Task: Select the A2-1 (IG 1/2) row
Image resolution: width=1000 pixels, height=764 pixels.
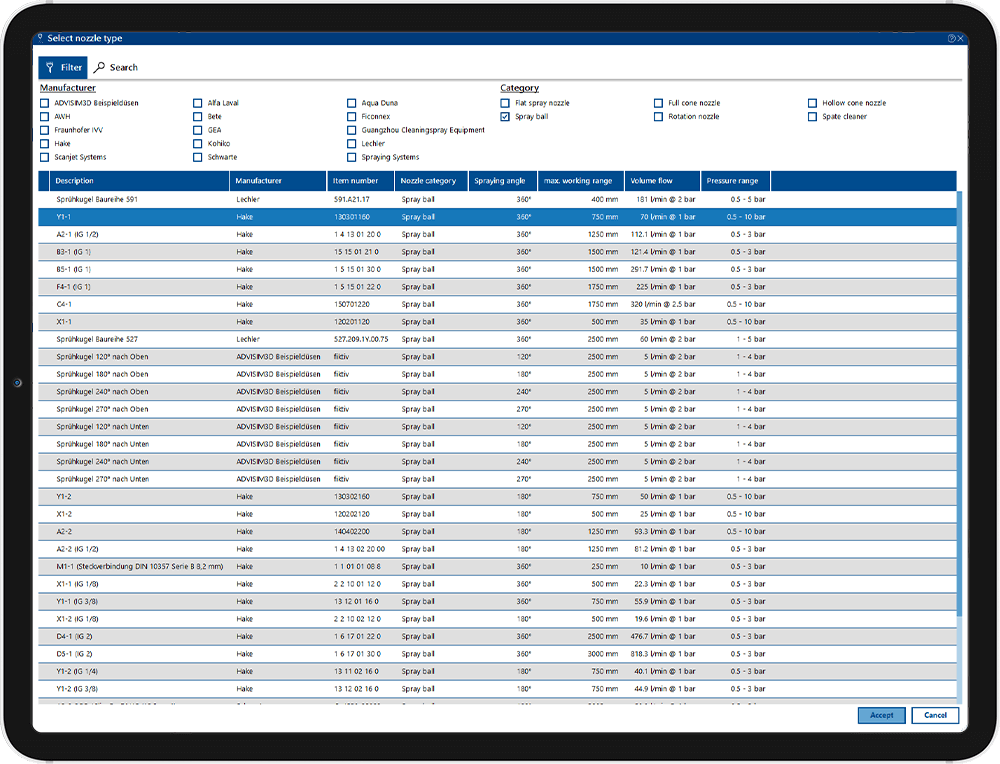Action: coord(497,235)
